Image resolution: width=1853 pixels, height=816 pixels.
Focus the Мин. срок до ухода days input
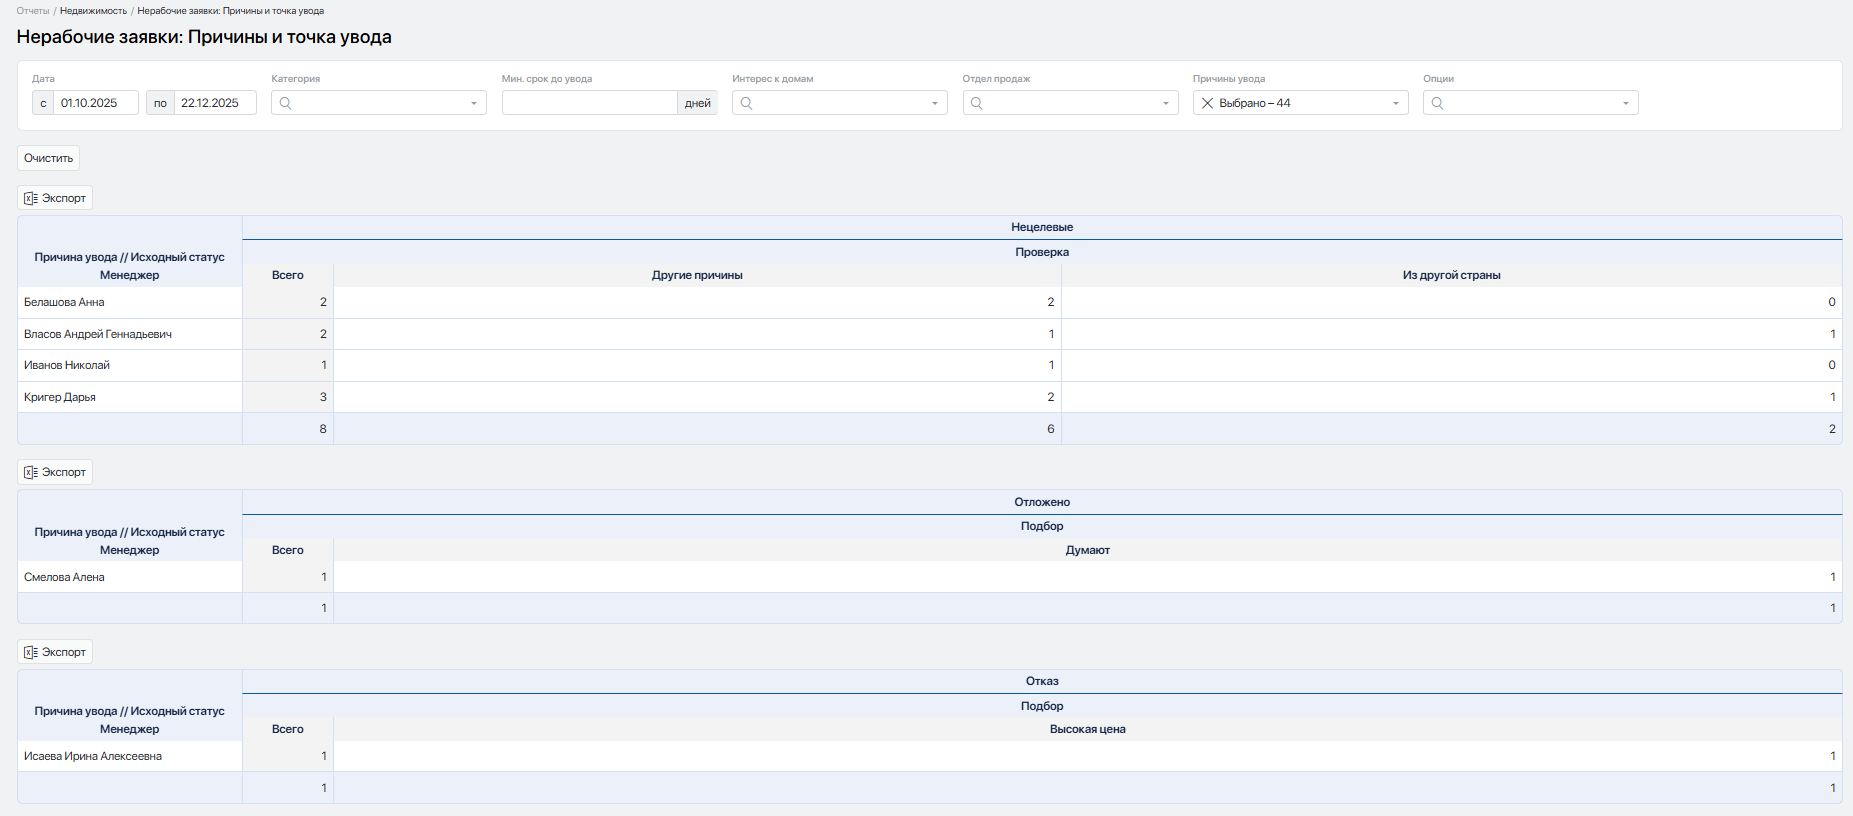pos(589,103)
